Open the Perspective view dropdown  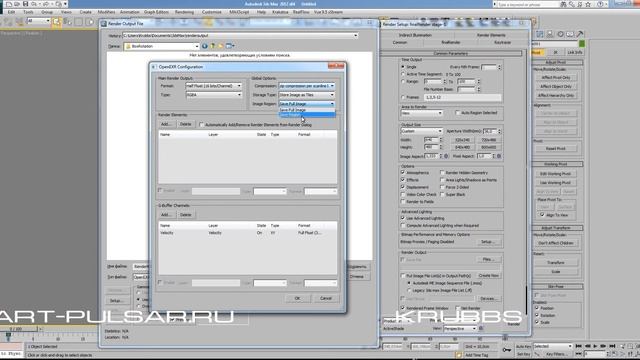pos(460,328)
